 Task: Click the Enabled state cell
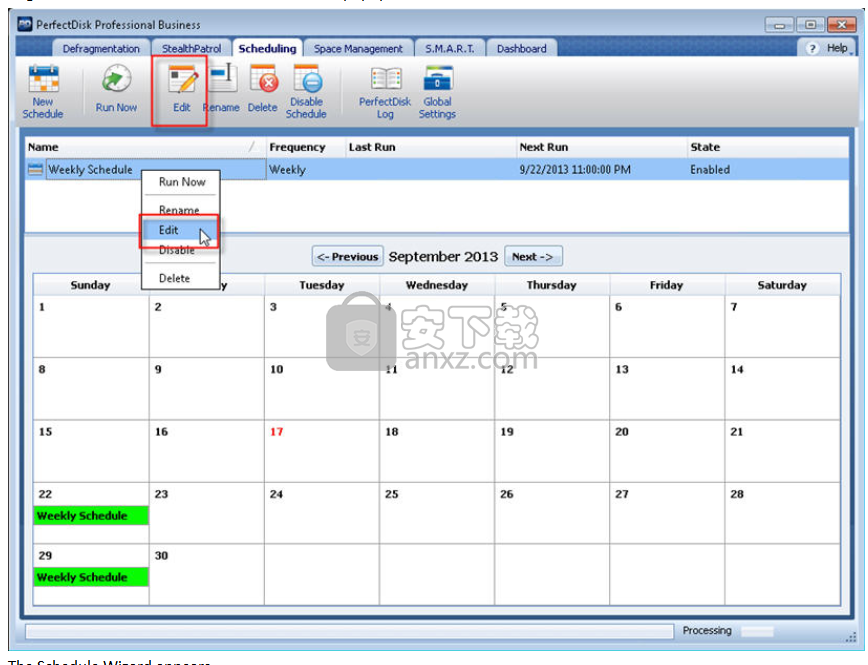(710, 169)
